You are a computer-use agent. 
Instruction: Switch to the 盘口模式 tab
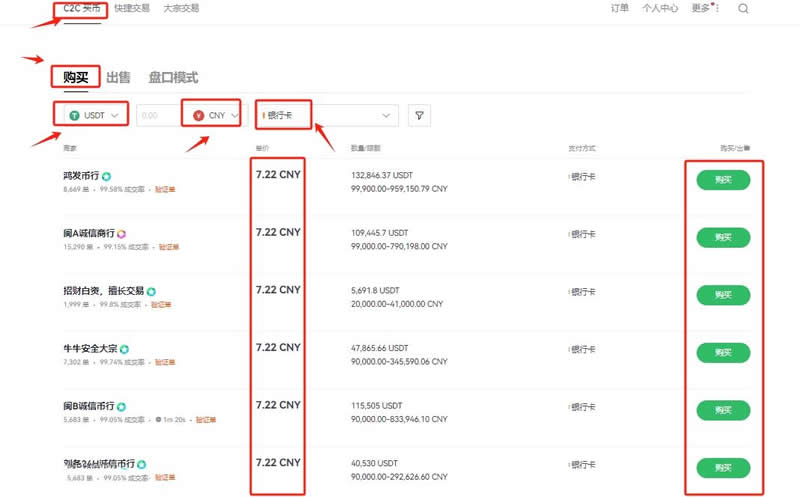coord(173,77)
